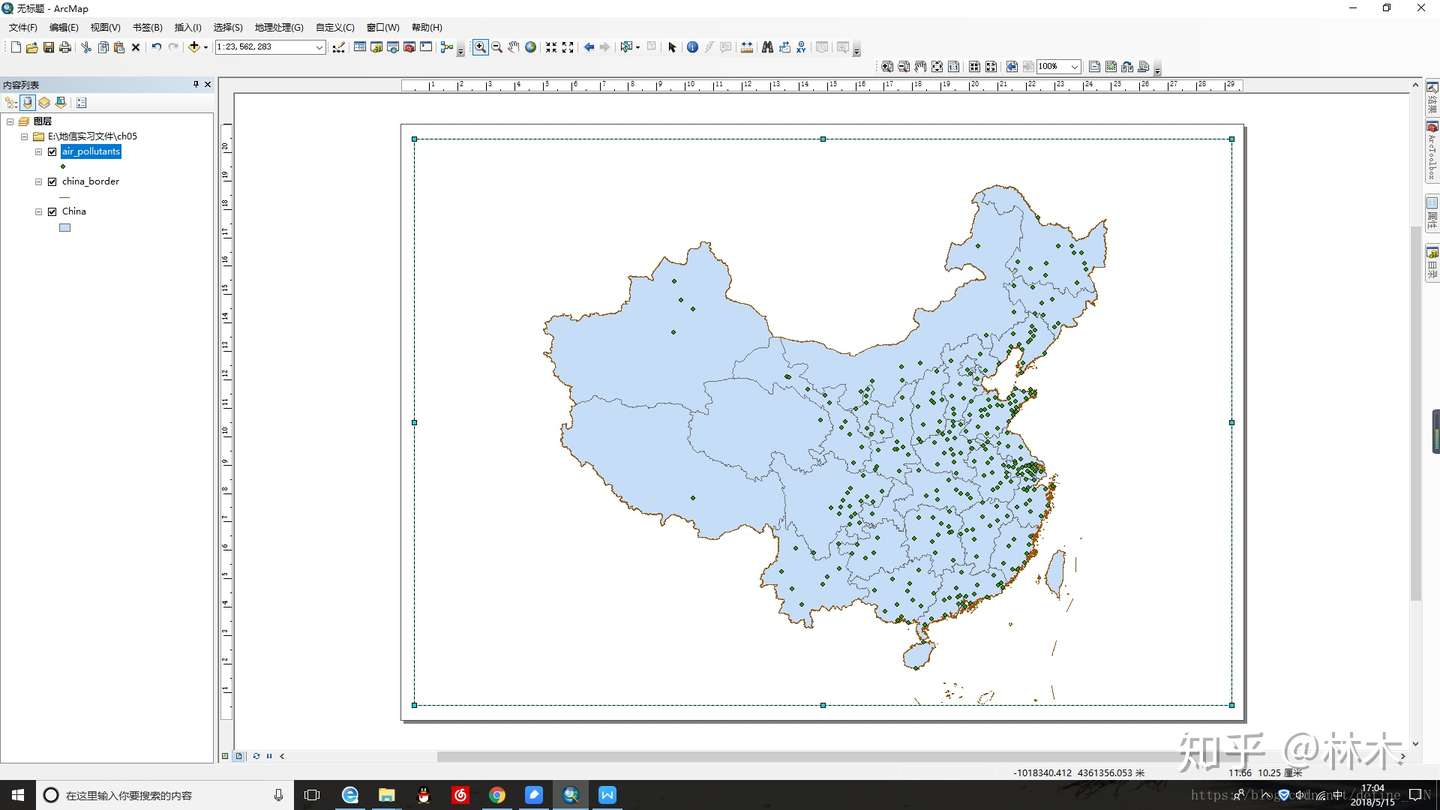Open the map scale dropdown
Viewport: 1440px width, 810px height.
pyautogui.click(x=319, y=47)
